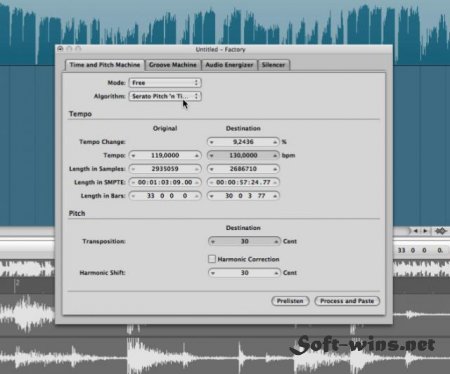Screen dimensions: 450x374
Task: Decrease Harmonic Shift value arrow
Action: click(x=212, y=273)
